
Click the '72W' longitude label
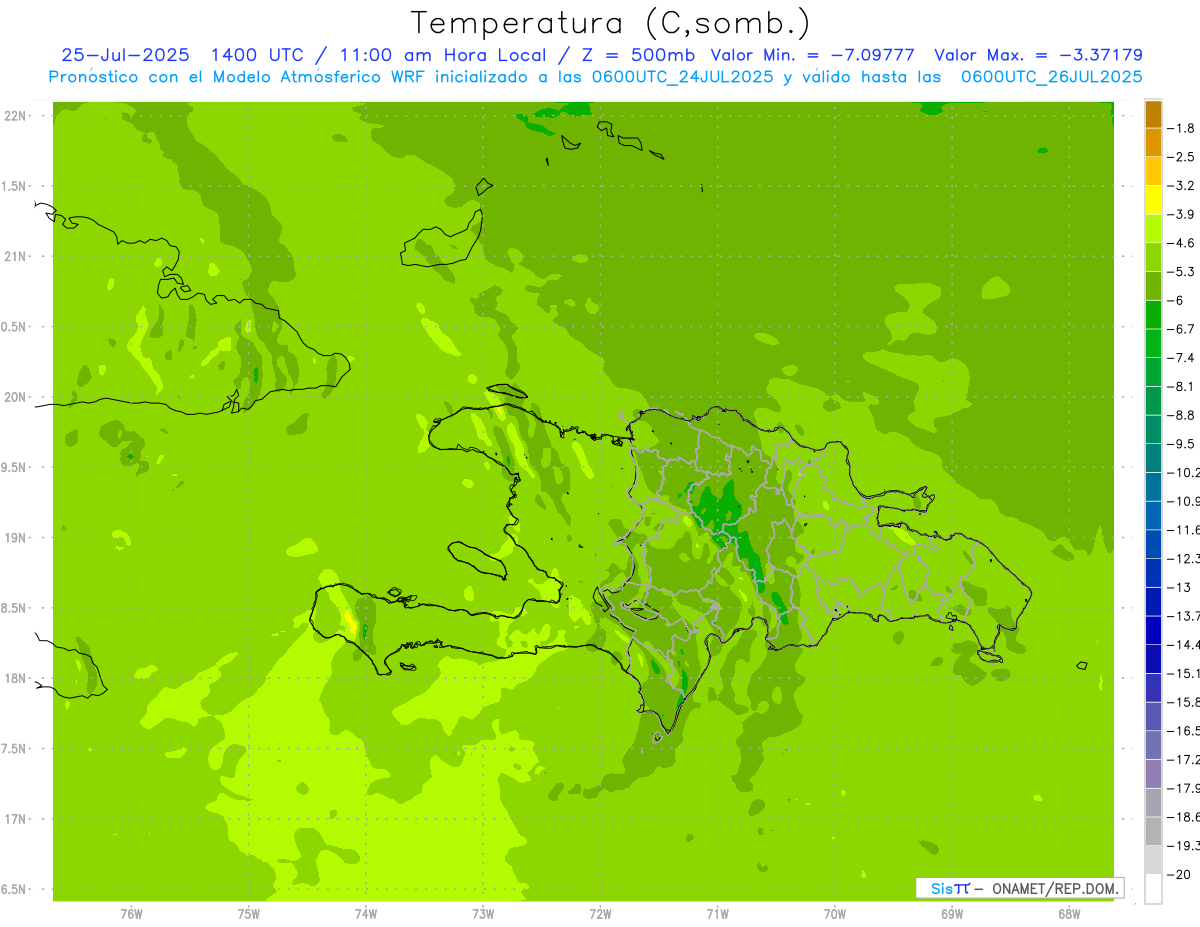pos(600,914)
